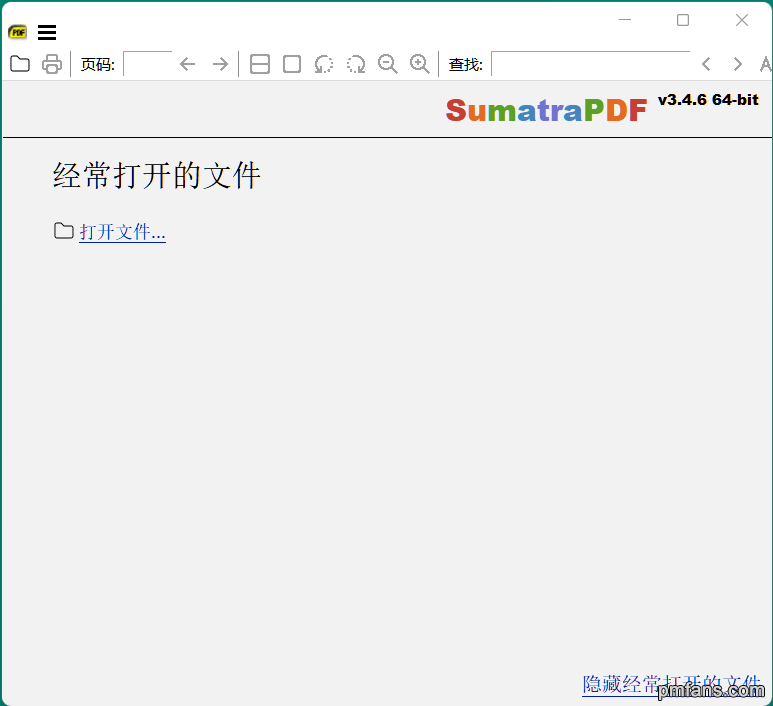Click the zoom out magnifier

[388, 64]
